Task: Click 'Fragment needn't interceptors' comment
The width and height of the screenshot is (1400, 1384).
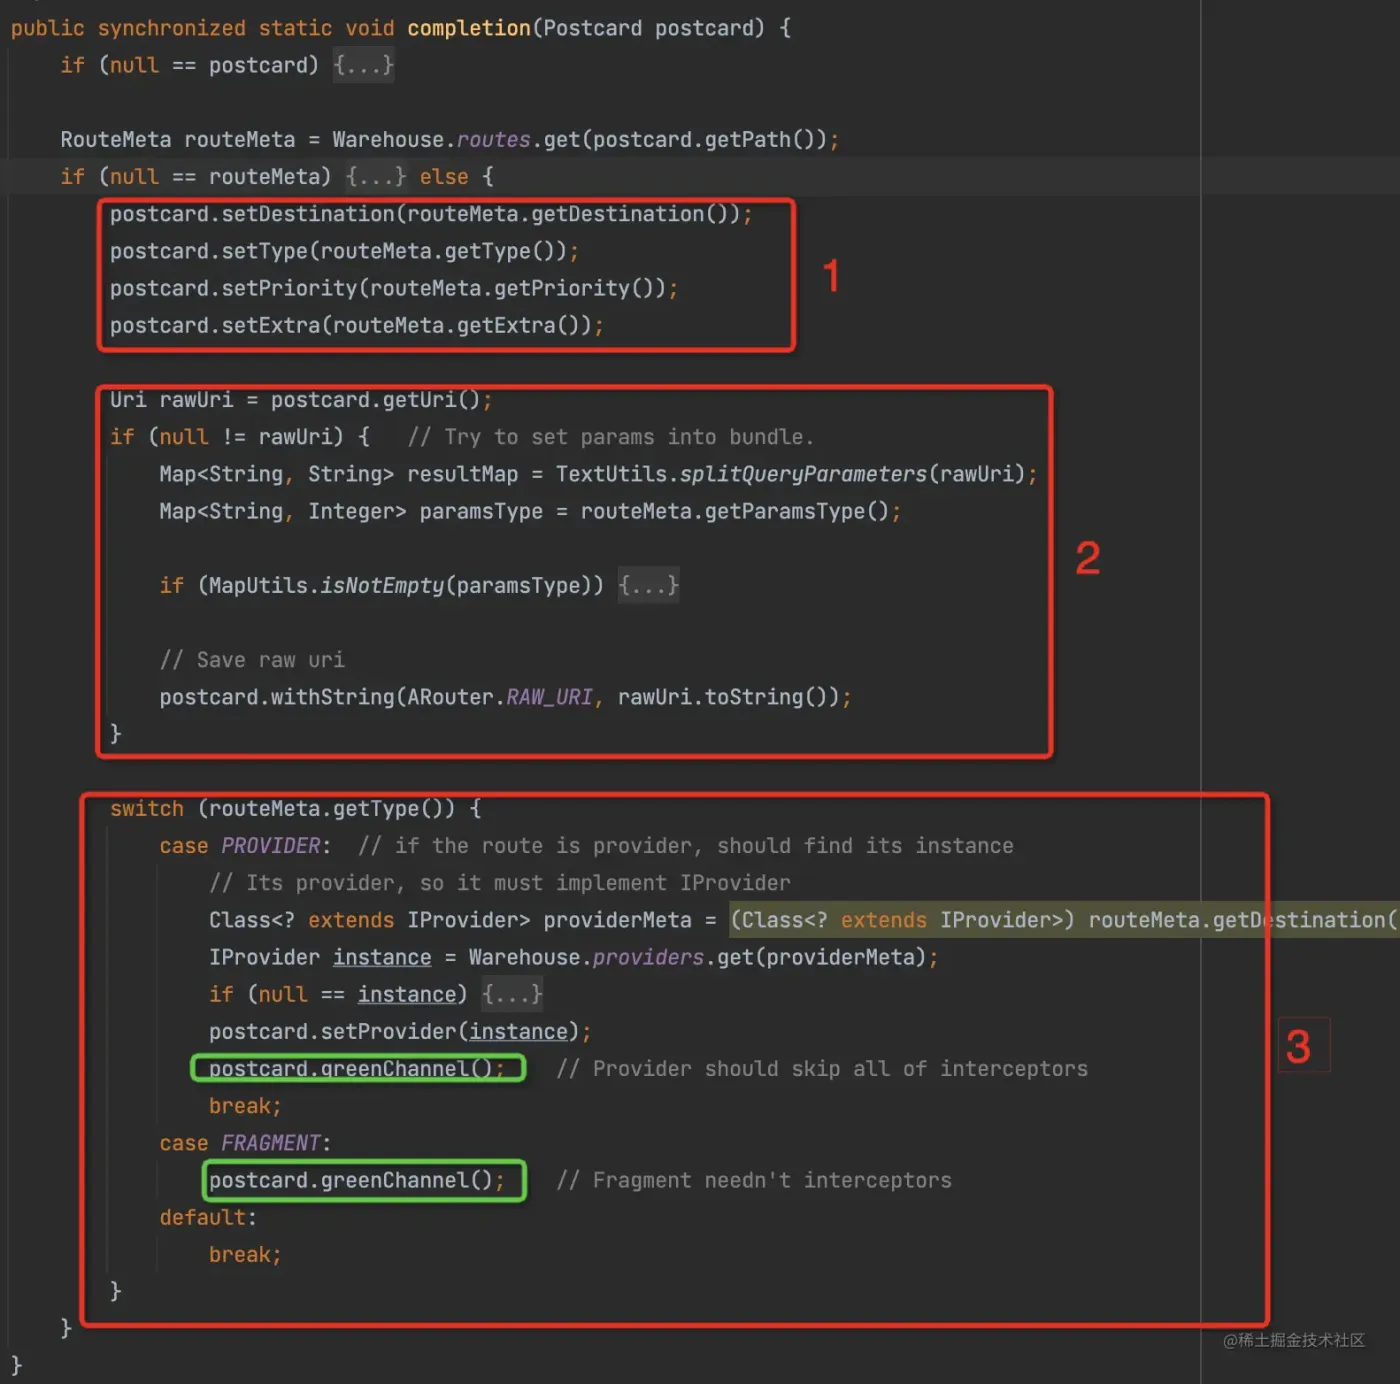Action: 754,1181
